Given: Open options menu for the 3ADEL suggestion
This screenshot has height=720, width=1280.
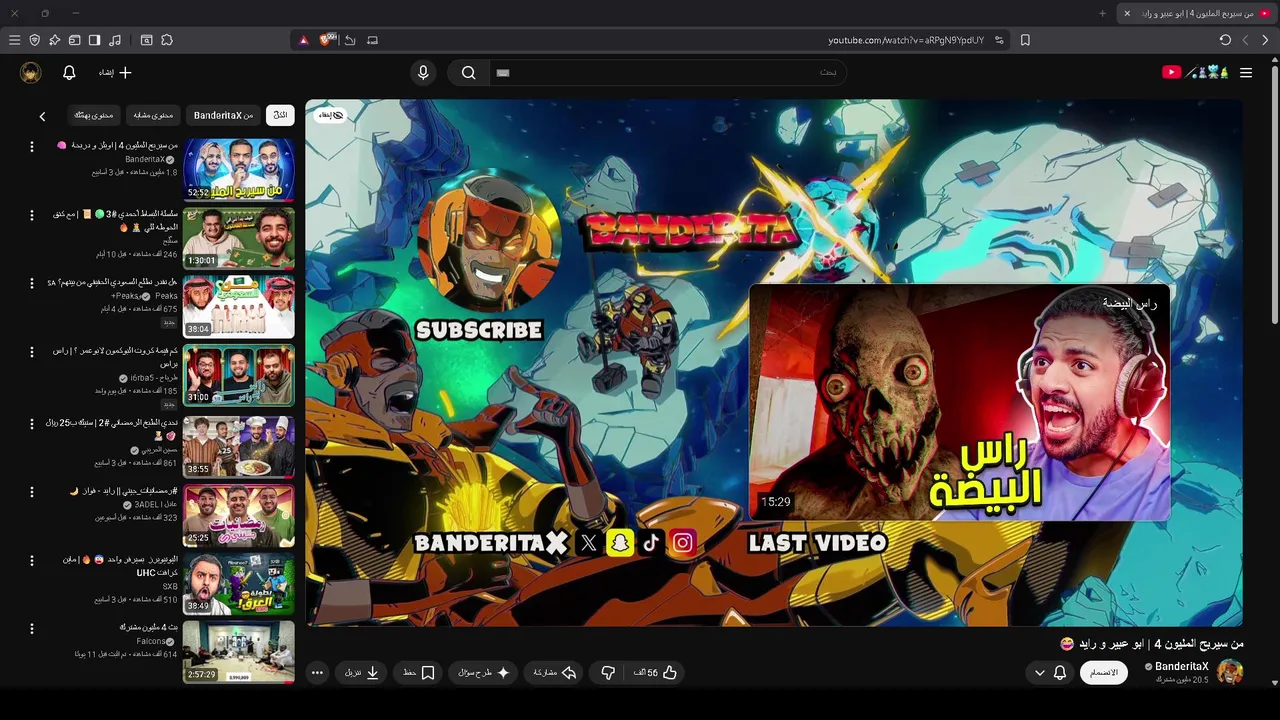Looking at the screenshot, I should coord(31,492).
